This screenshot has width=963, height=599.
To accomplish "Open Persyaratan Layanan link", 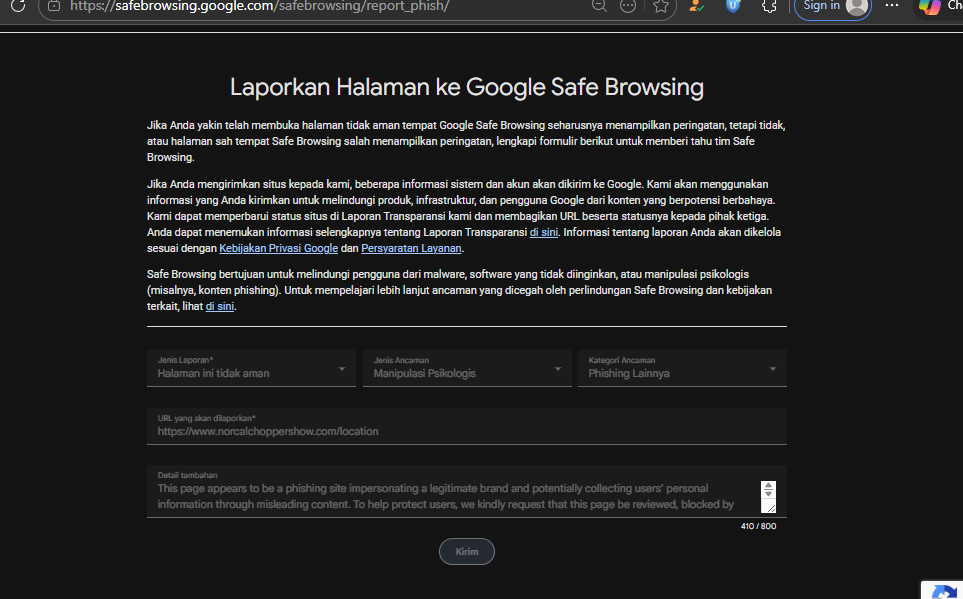I will pyautogui.click(x=411, y=248).
